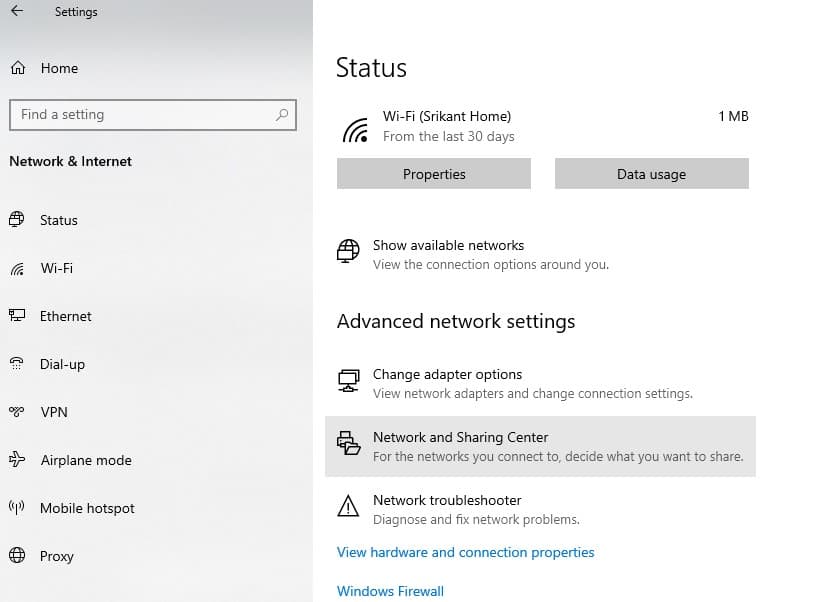Click the Properties button
Viewport: 835px width, 602px height.
click(433, 174)
